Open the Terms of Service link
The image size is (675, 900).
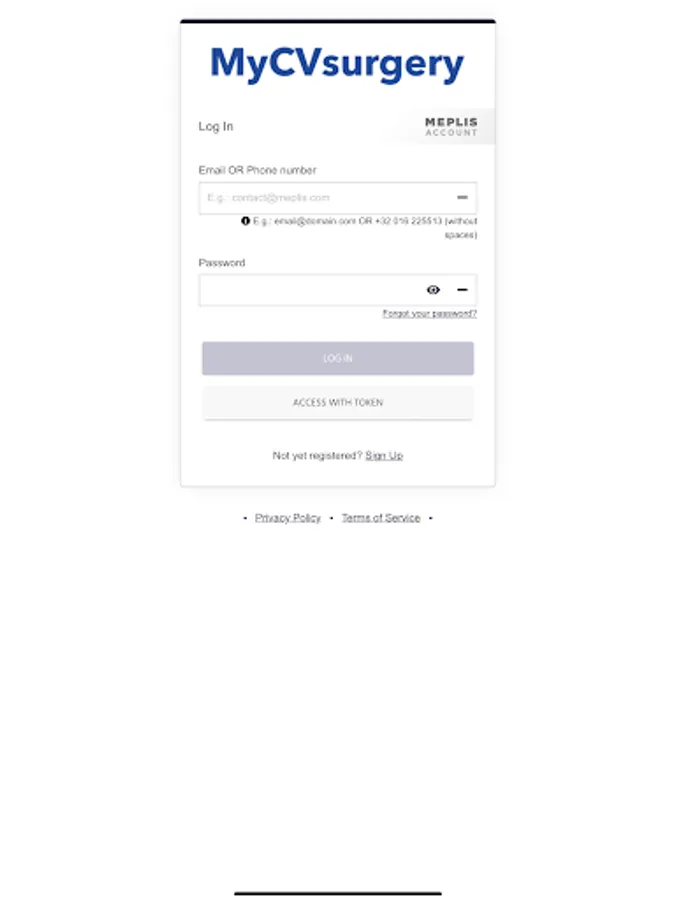(381, 518)
